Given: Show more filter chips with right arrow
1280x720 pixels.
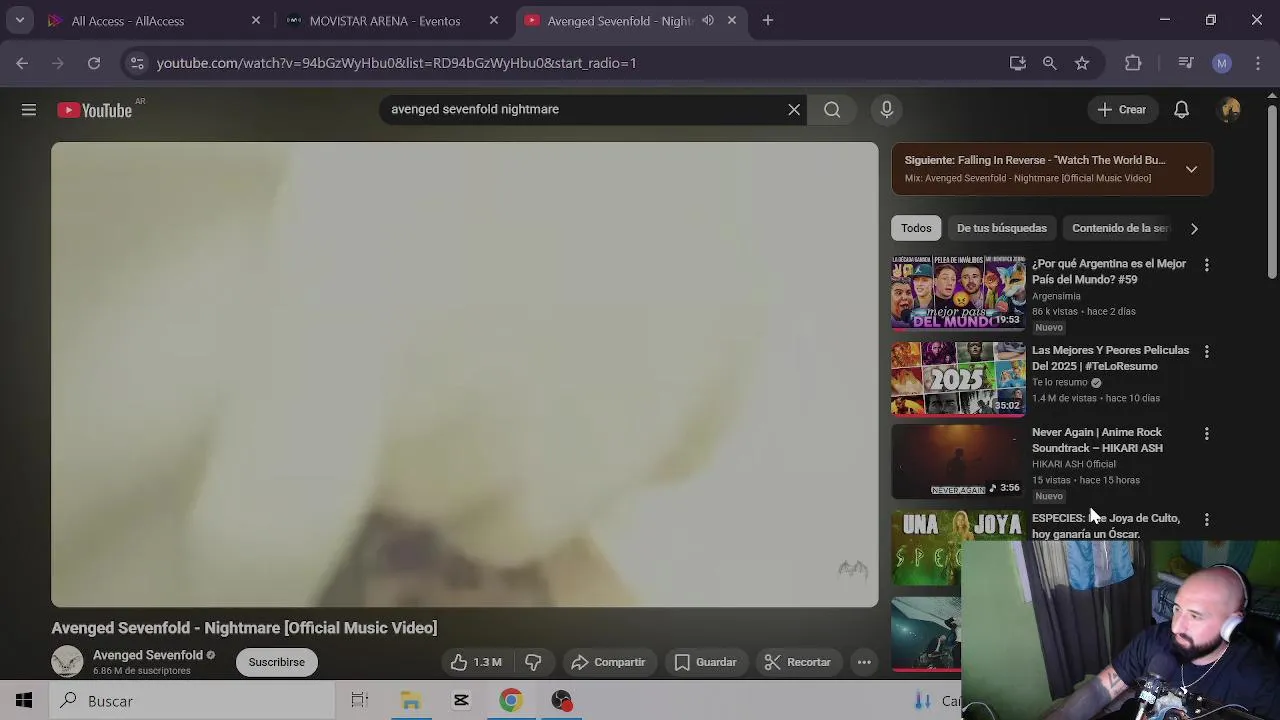Looking at the screenshot, I should click(x=1194, y=229).
